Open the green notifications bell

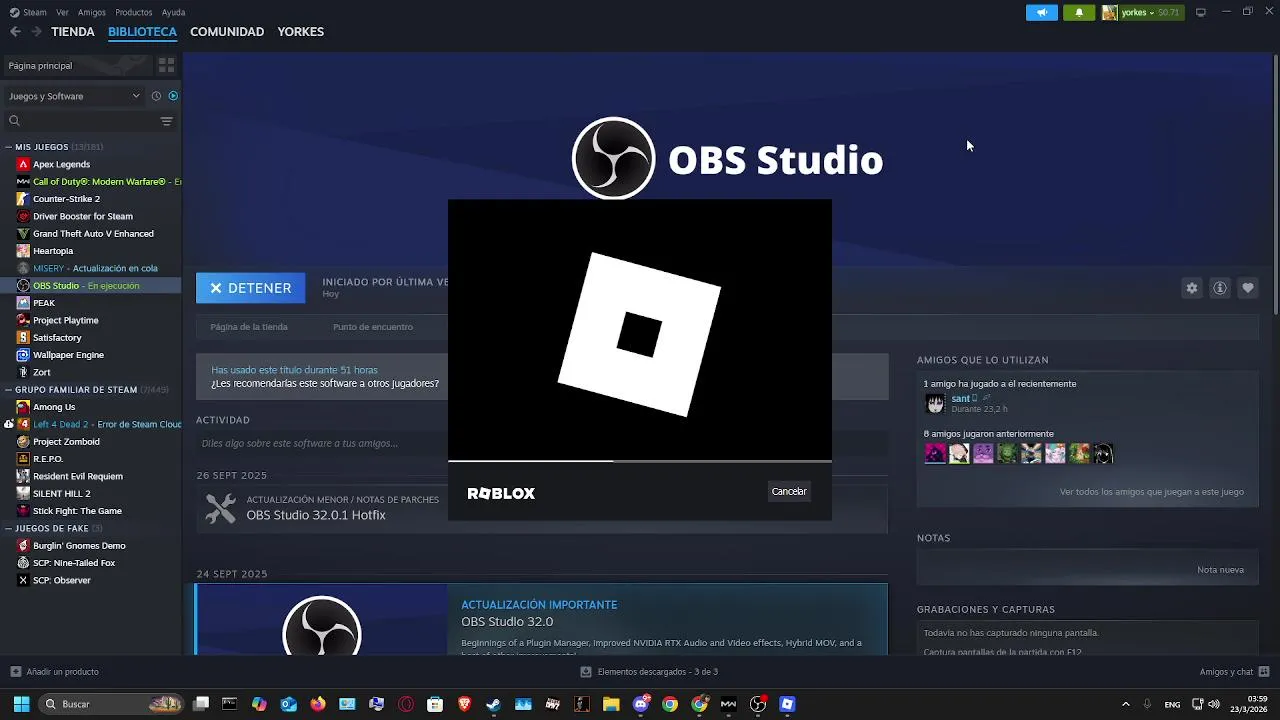1078,13
